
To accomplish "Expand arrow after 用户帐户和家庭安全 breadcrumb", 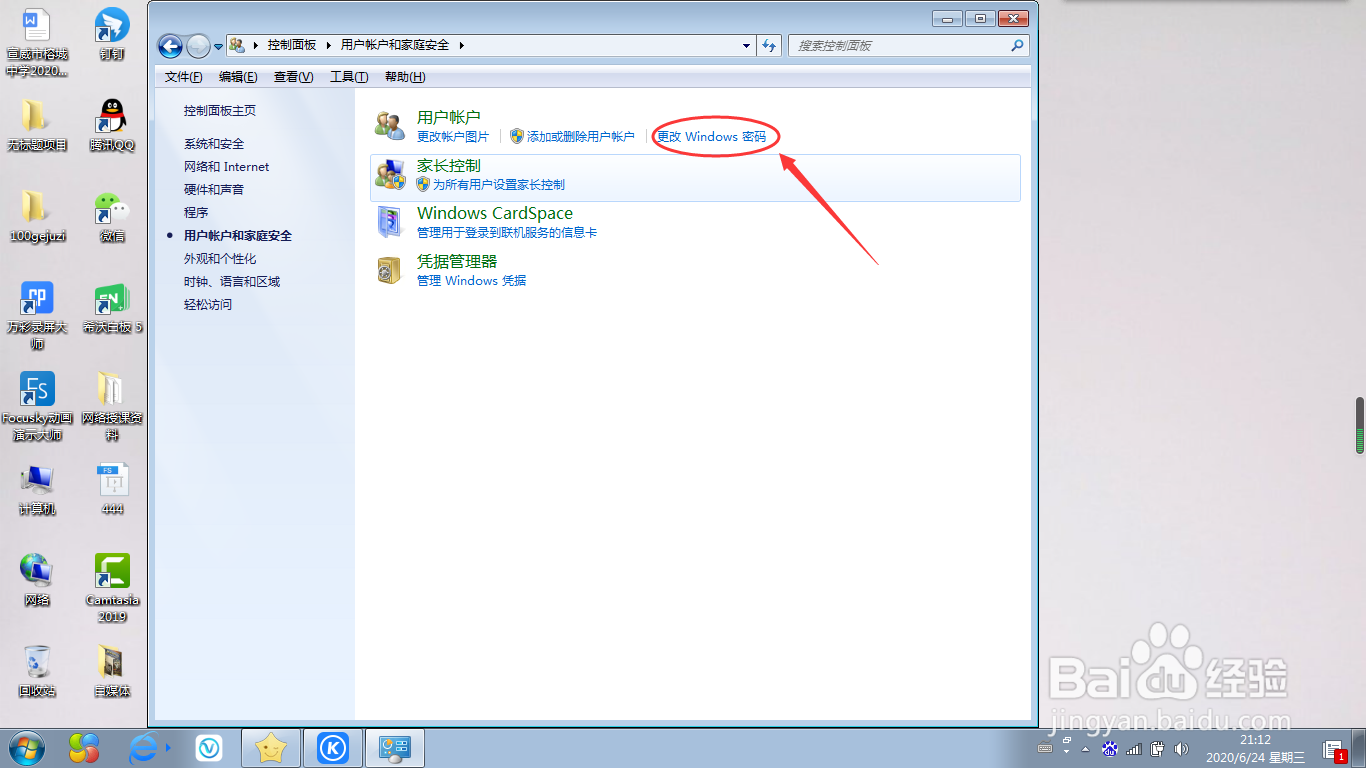I will [462, 46].
